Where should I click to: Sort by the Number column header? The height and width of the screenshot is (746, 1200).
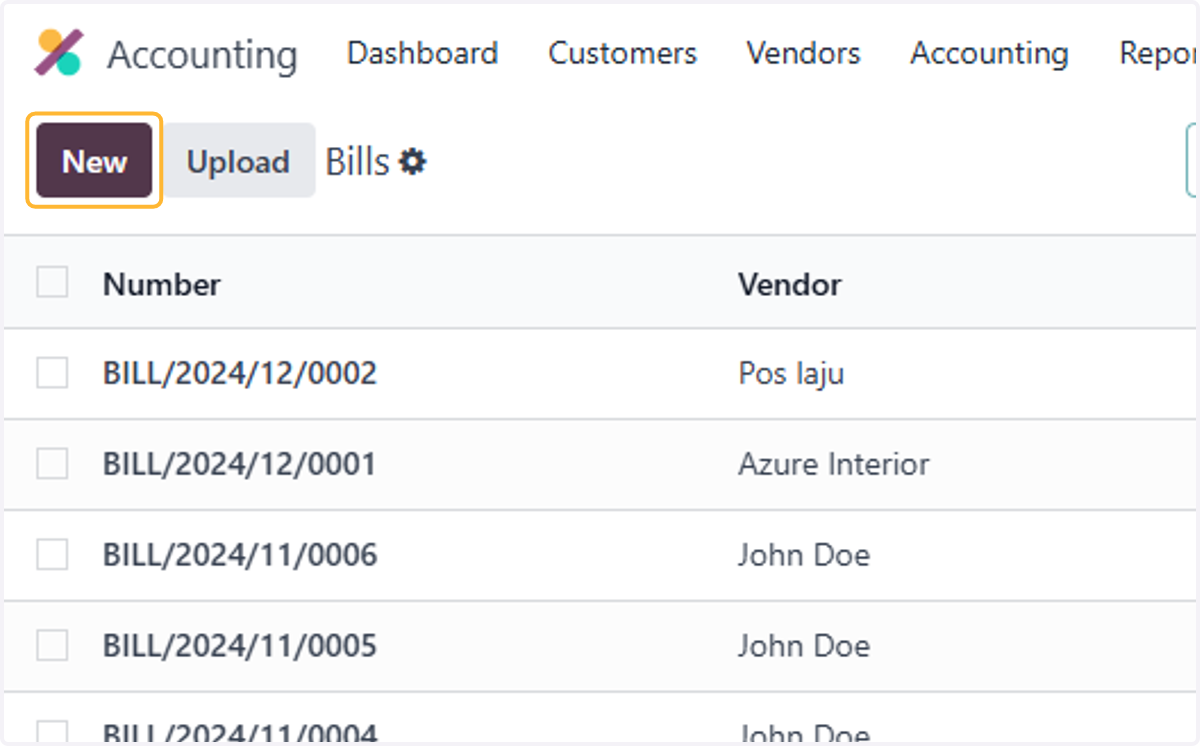click(161, 284)
